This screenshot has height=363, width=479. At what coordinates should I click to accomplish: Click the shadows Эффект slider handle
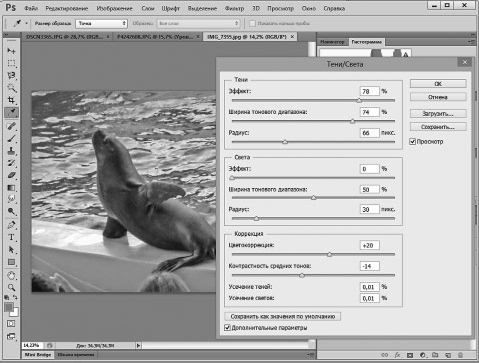pyautogui.click(x=359, y=100)
